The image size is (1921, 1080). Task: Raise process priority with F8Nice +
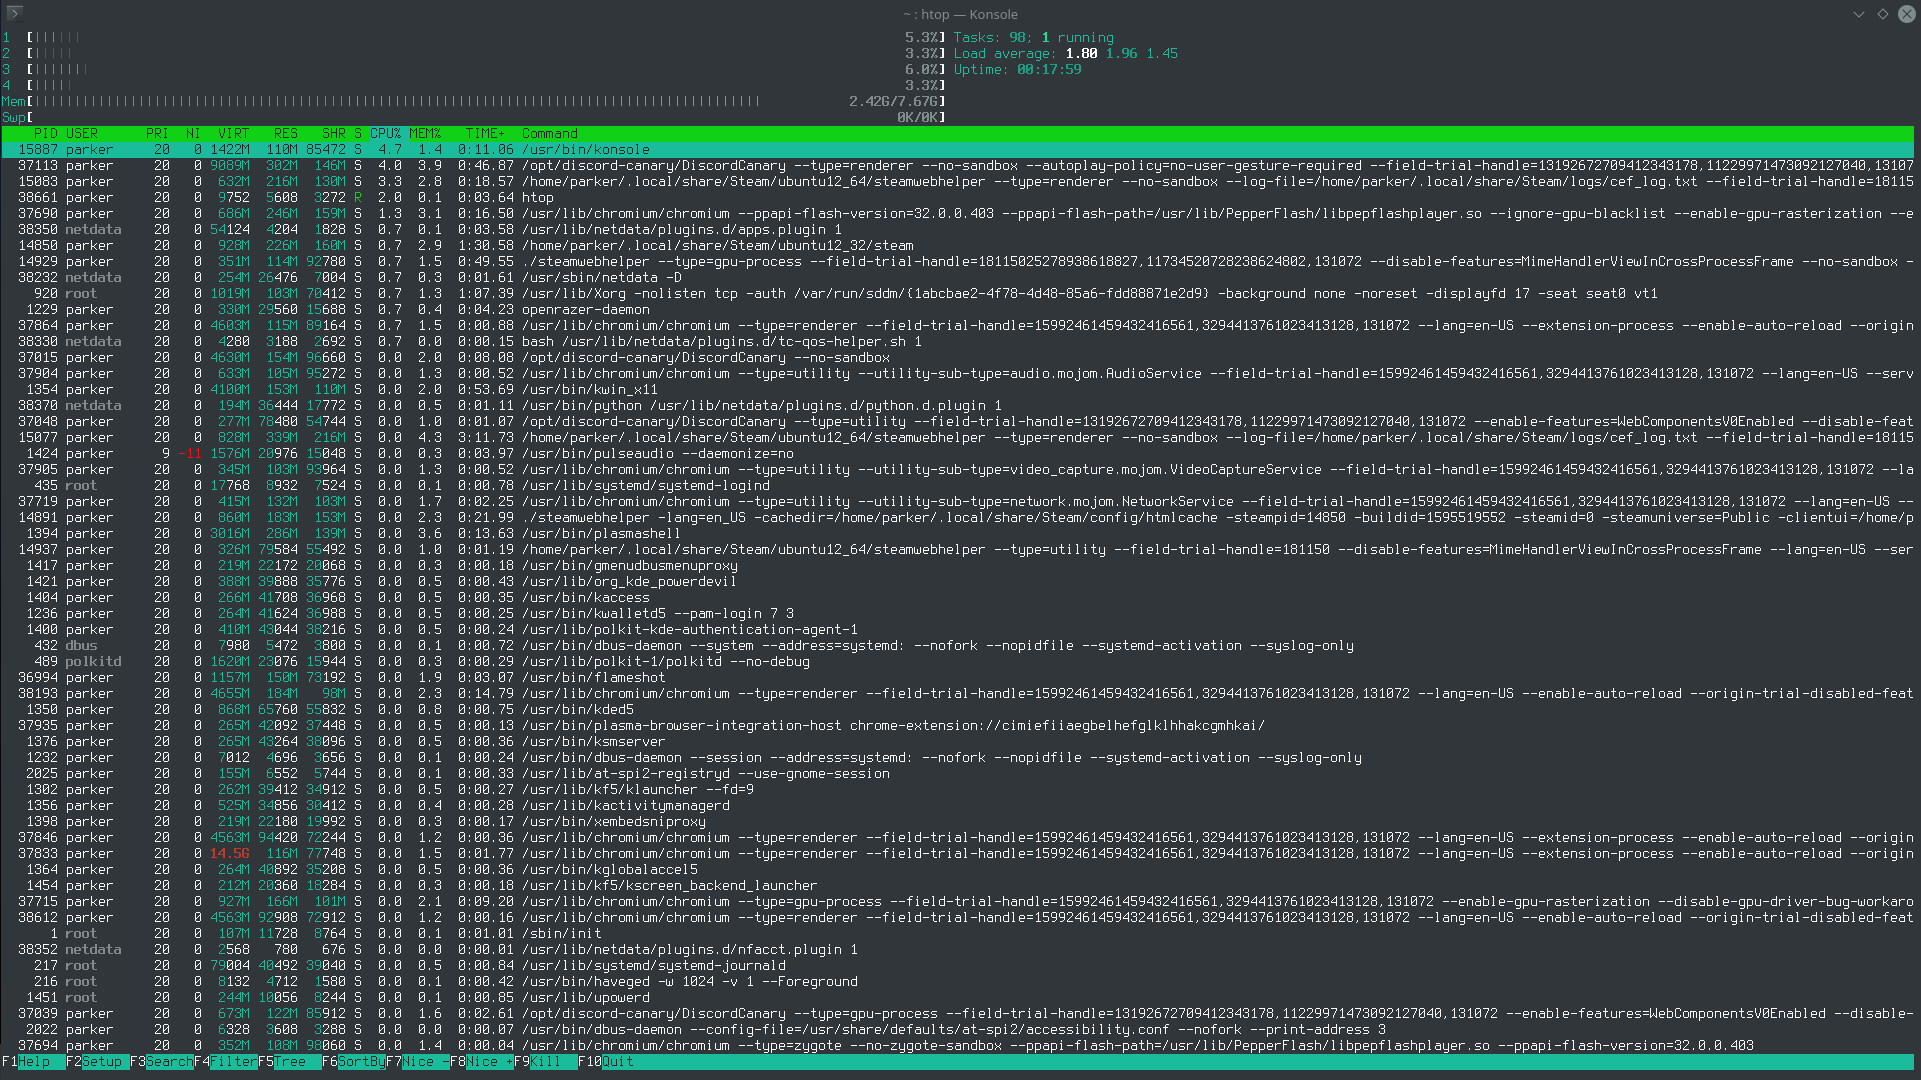click(x=483, y=1062)
